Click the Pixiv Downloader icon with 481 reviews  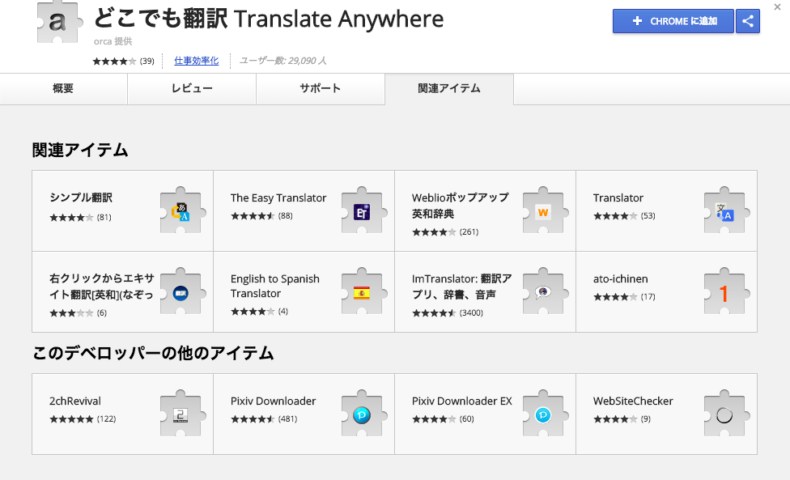[x=362, y=414]
